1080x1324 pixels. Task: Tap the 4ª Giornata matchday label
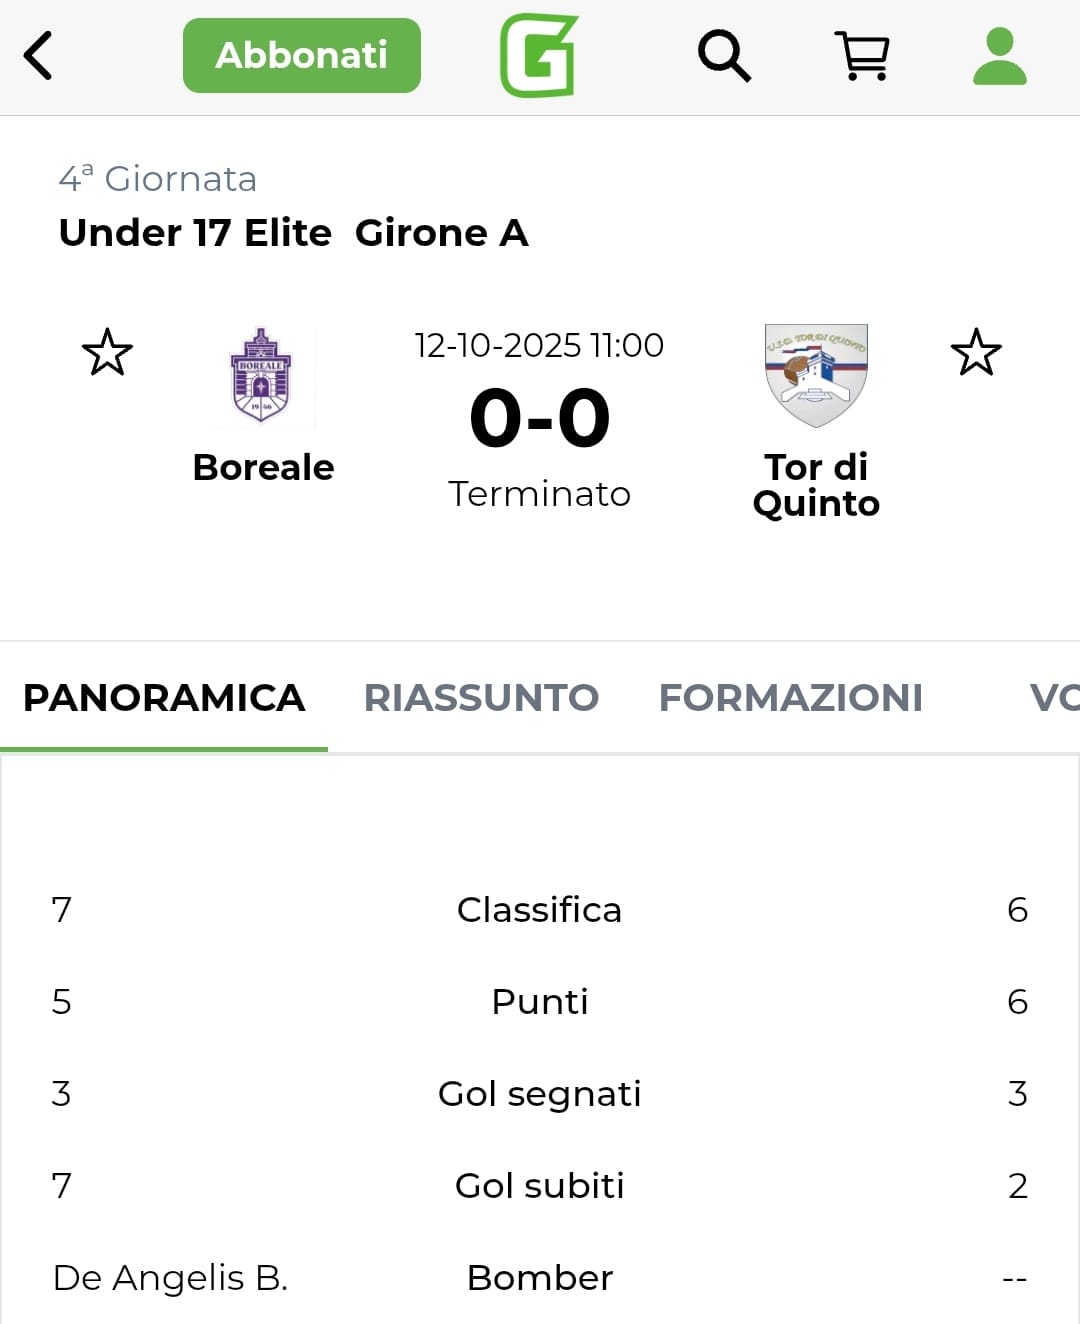[x=158, y=179]
